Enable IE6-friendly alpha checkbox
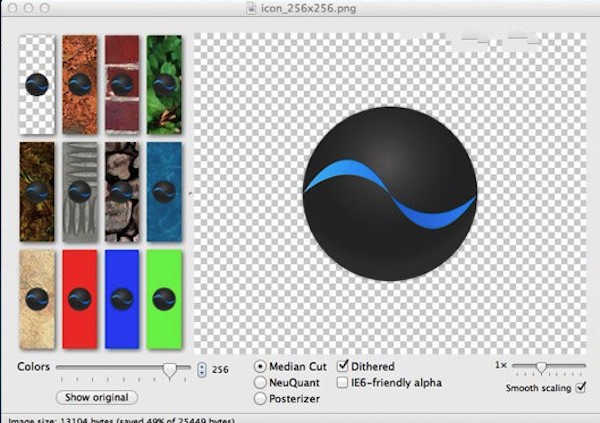 coord(342,382)
